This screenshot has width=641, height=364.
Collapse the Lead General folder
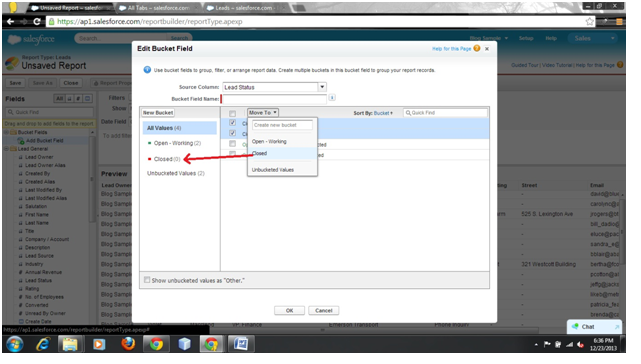pos(6,149)
